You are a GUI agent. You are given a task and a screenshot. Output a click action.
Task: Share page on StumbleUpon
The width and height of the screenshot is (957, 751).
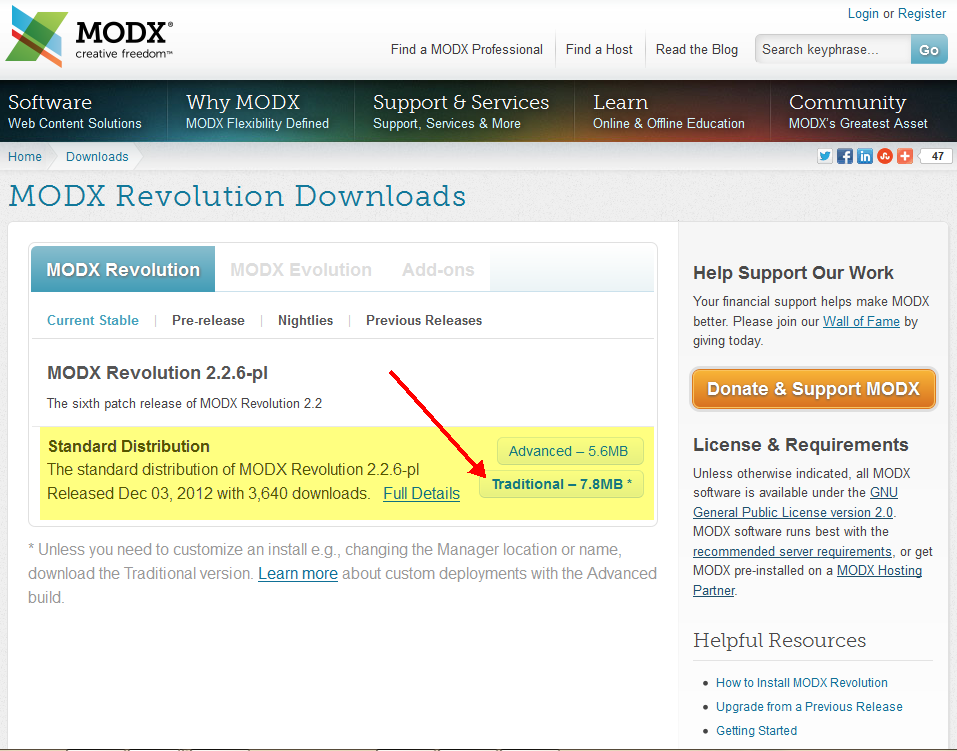click(x=885, y=156)
